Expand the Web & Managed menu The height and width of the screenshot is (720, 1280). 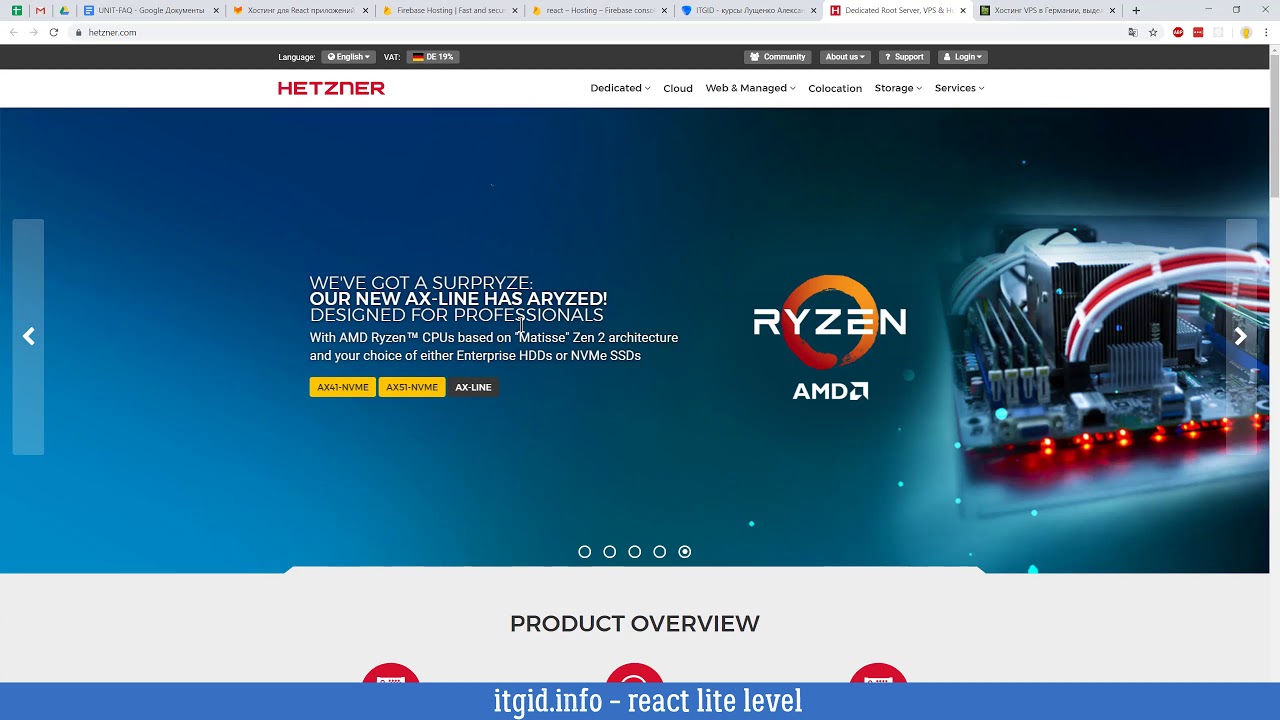tap(750, 88)
